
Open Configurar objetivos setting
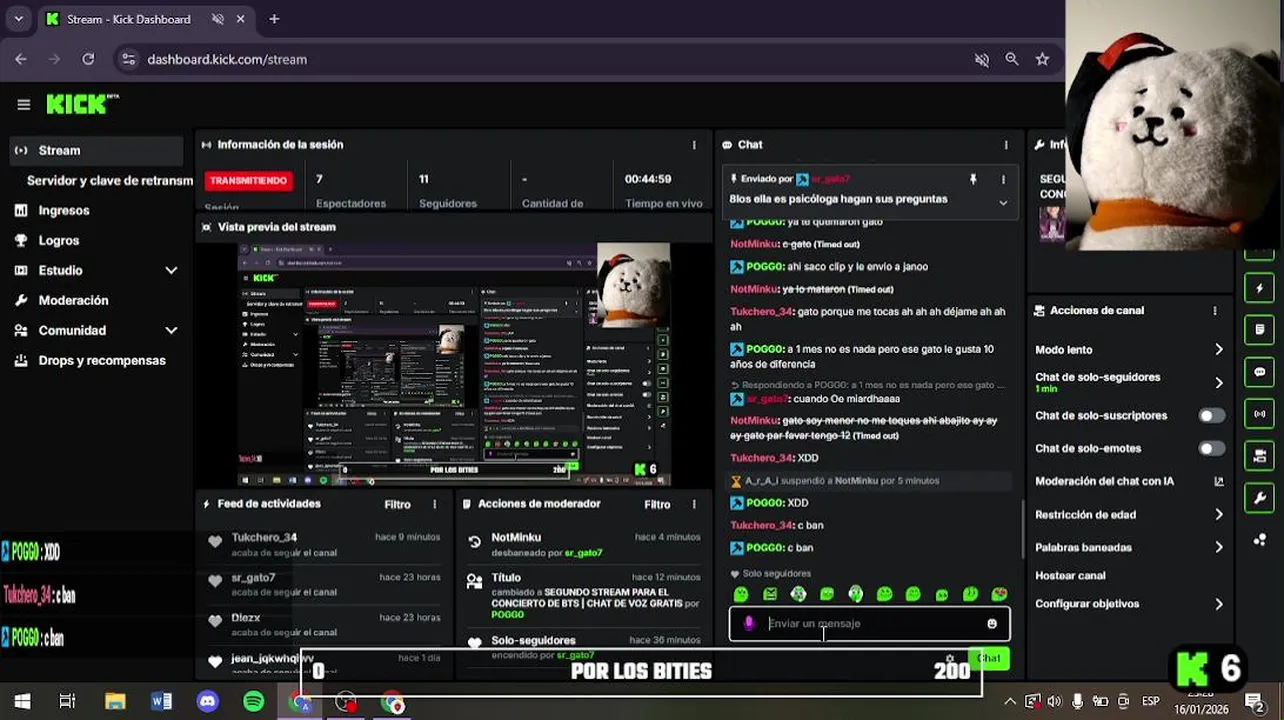[x=1129, y=604]
